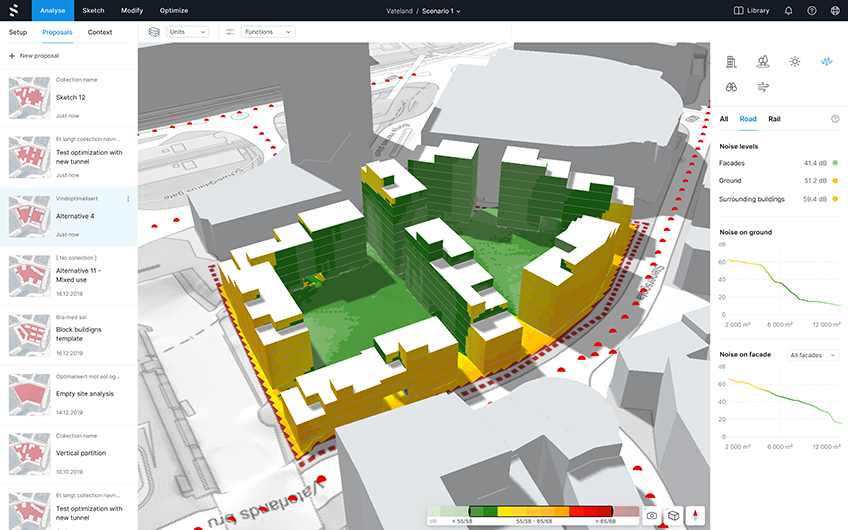Open the Units dropdown
The width and height of the screenshot is (848, 530).
pos(187,32)
